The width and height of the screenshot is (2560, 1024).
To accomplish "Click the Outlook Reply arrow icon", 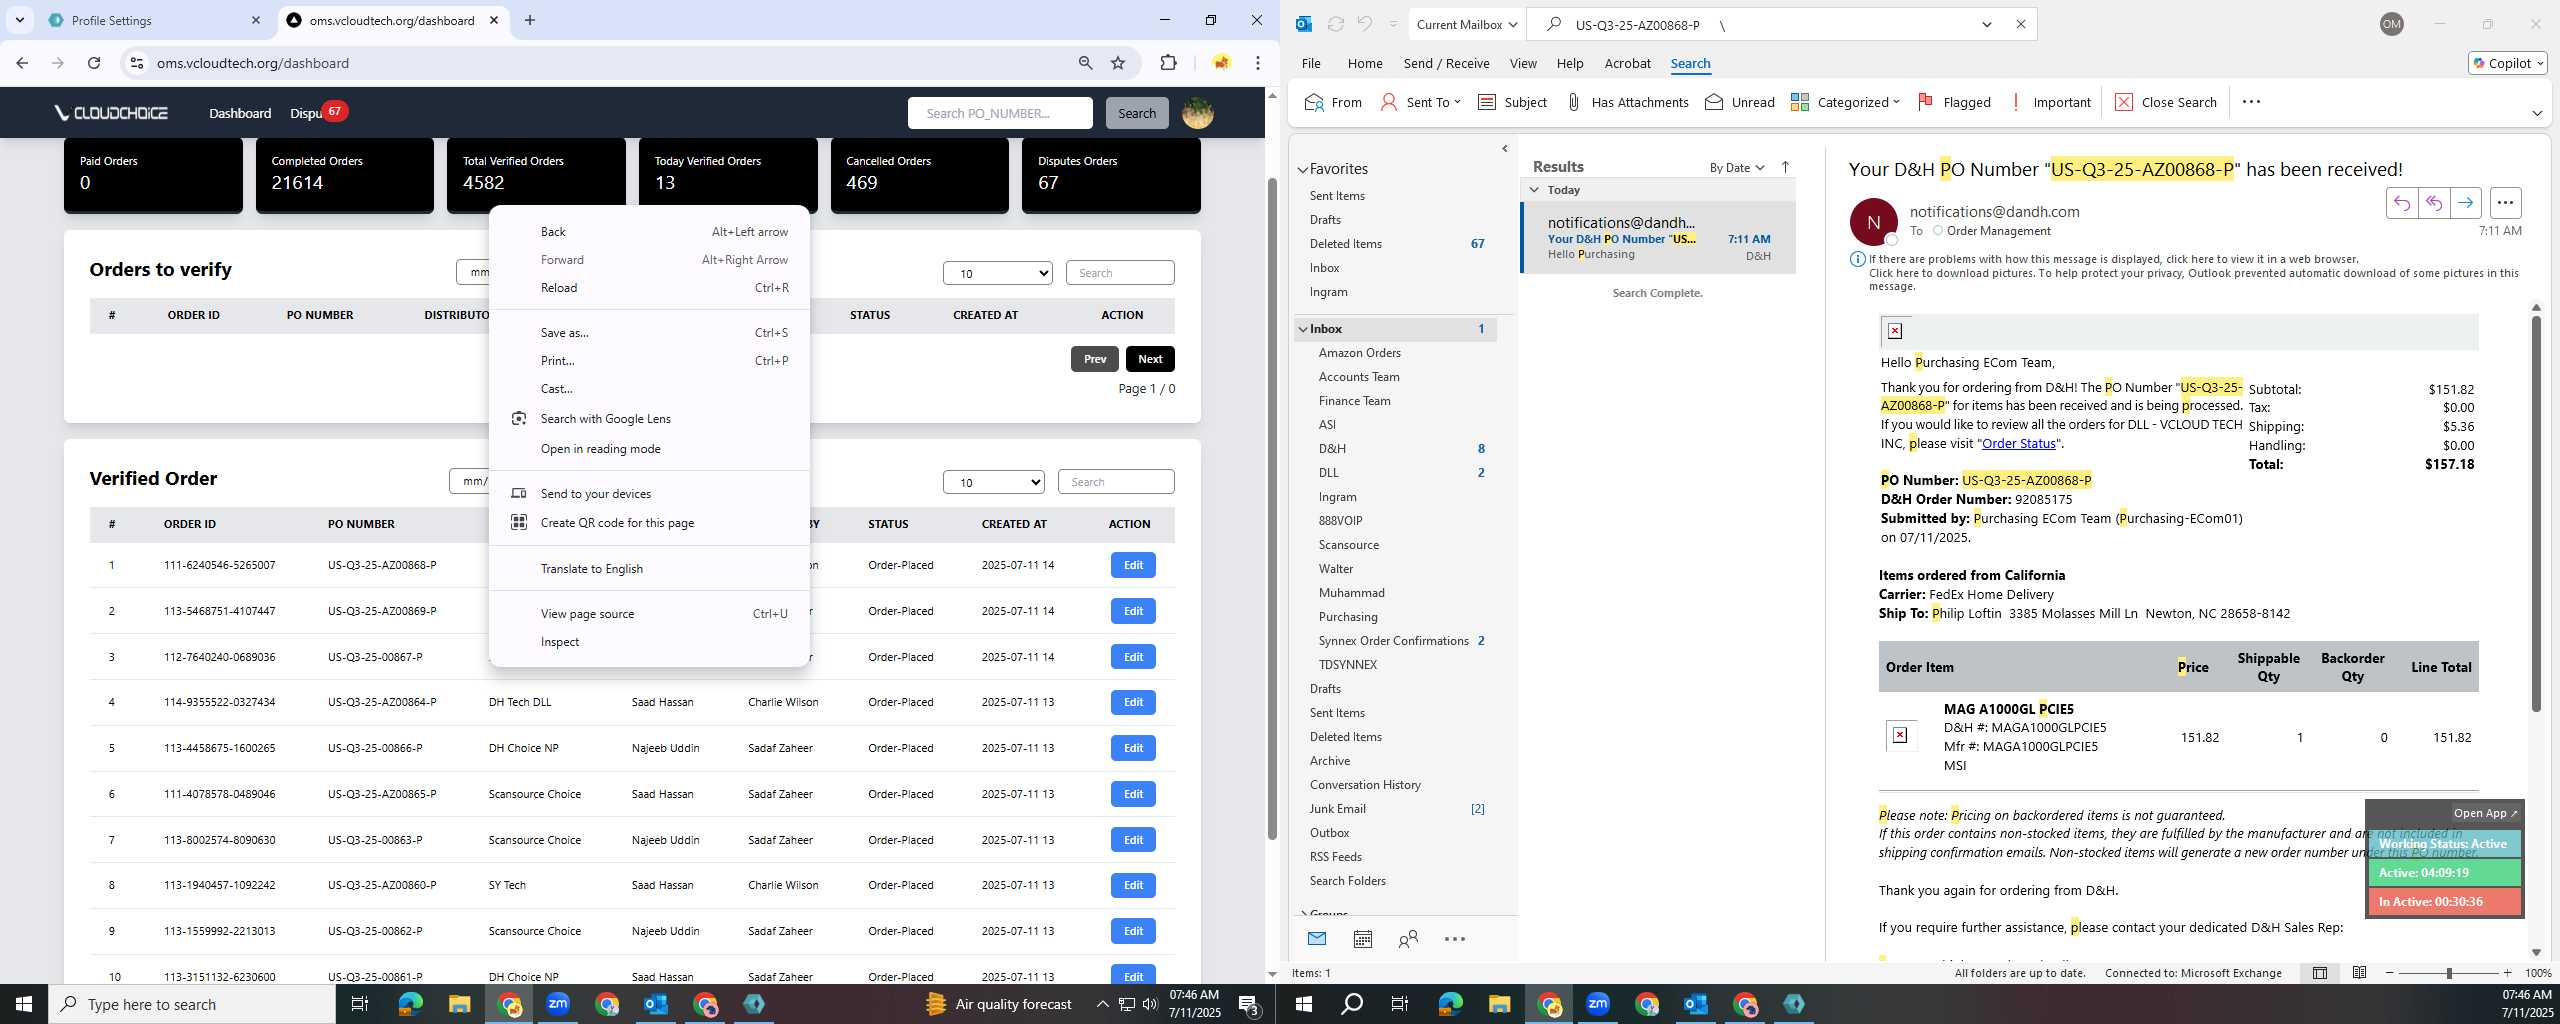I will click(x=2401, y=203).
